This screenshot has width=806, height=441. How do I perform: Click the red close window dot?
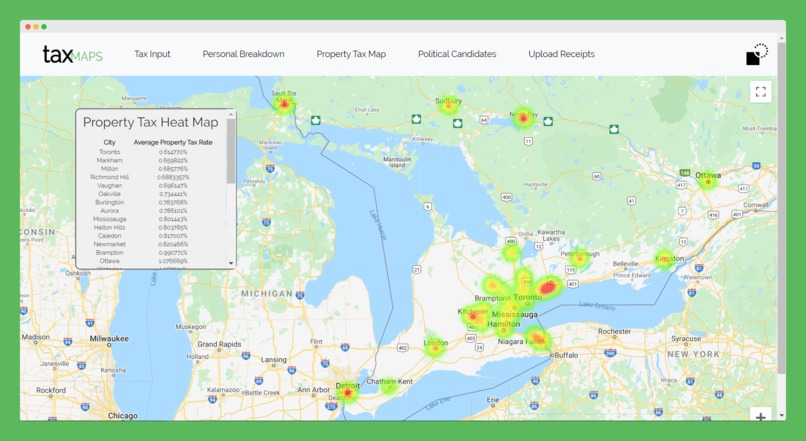28,27
